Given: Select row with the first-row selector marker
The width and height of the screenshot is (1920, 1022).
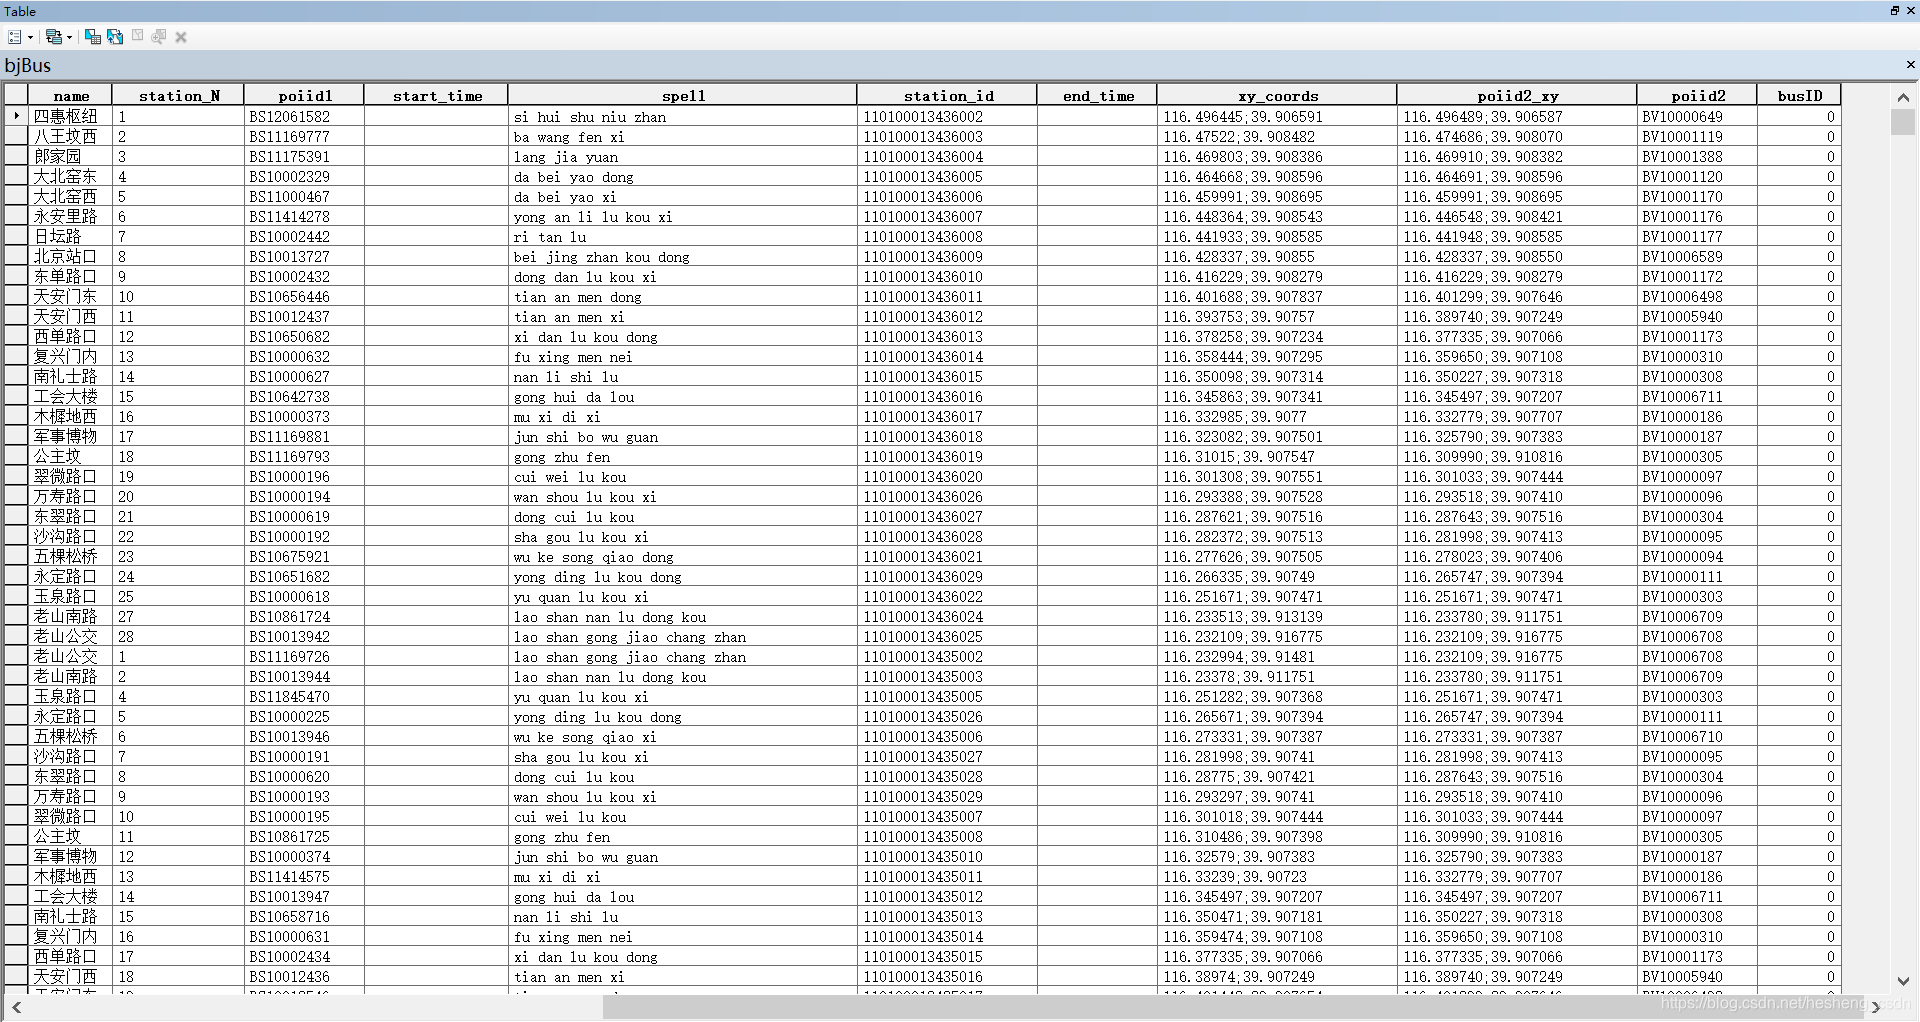Looking at the screenshot, I should [x=16, y=116].
